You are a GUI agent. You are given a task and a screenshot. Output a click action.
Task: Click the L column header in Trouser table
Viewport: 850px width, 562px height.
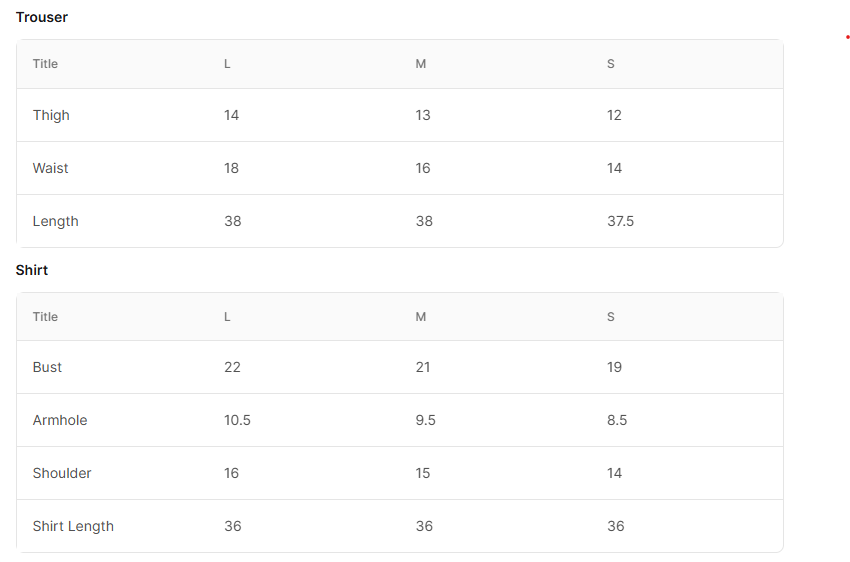227,64
